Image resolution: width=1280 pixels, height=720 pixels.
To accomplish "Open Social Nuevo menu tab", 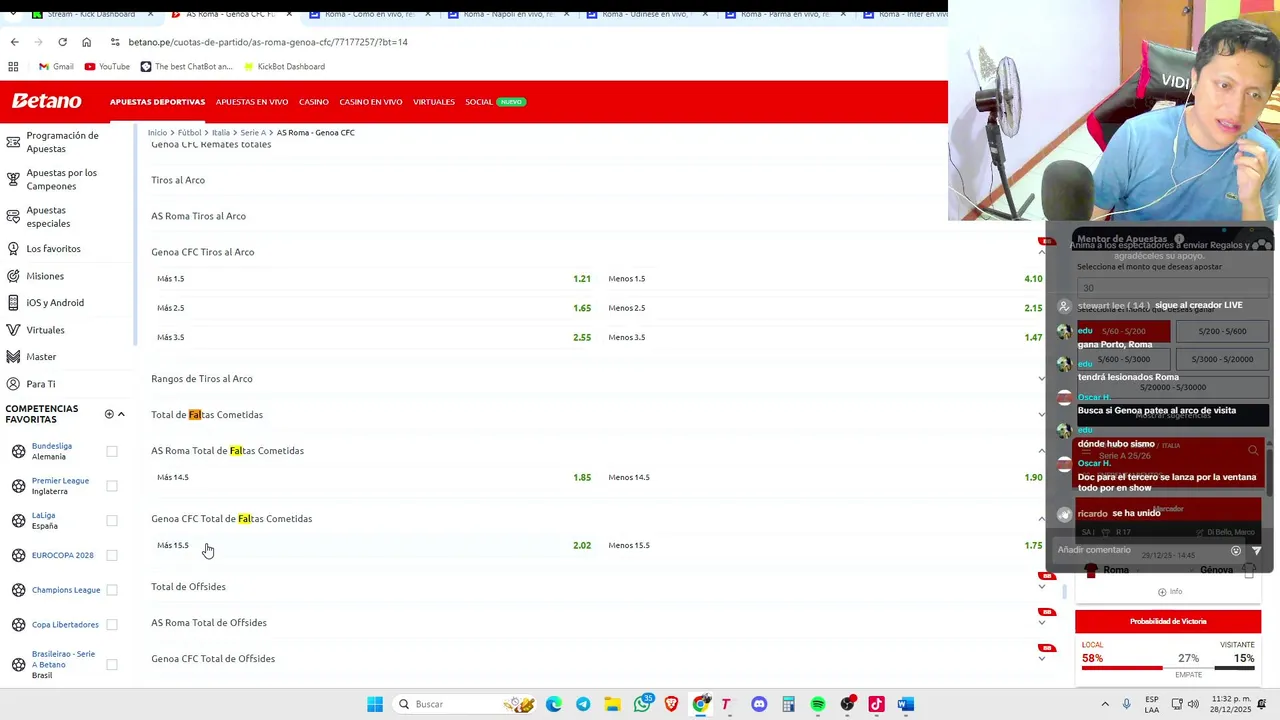I will coord(495,102).
